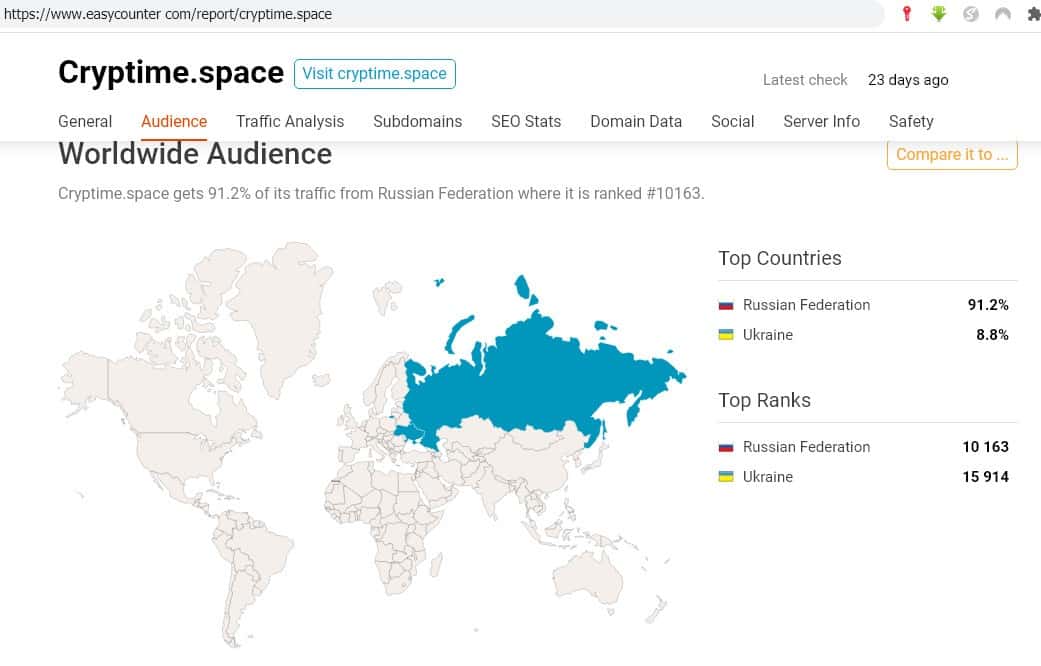This screenshot has width=1041, height=666.
Task: Switch to the Server Info tab
Action: [821, 121]
